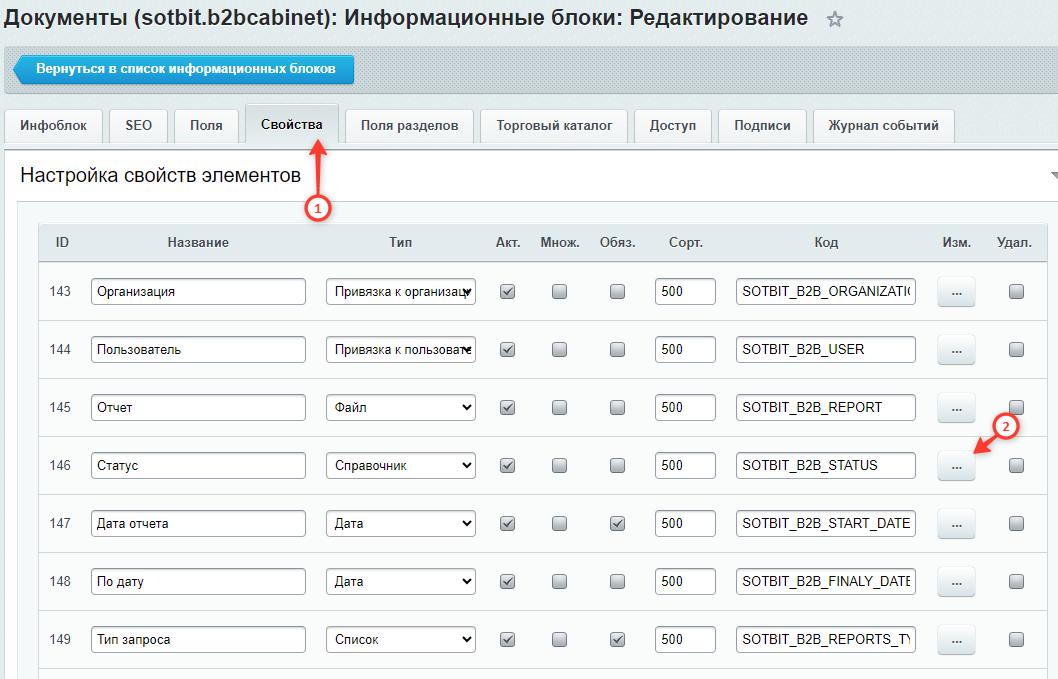Screen dimensions: 1058x679
Task: Mark Организация property as required
Action: [x=617, y=292]
